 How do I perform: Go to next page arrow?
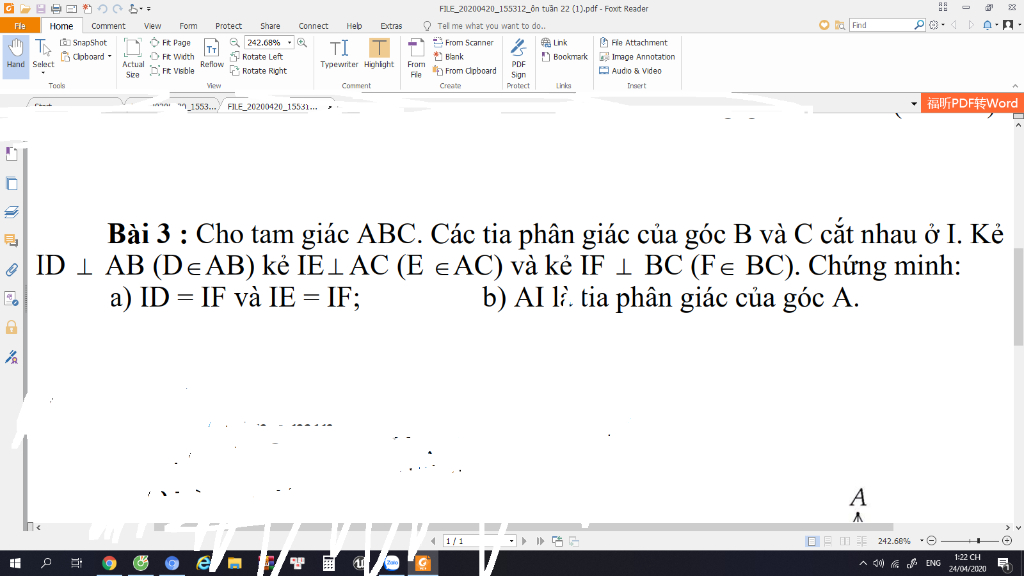pos(524,541)
